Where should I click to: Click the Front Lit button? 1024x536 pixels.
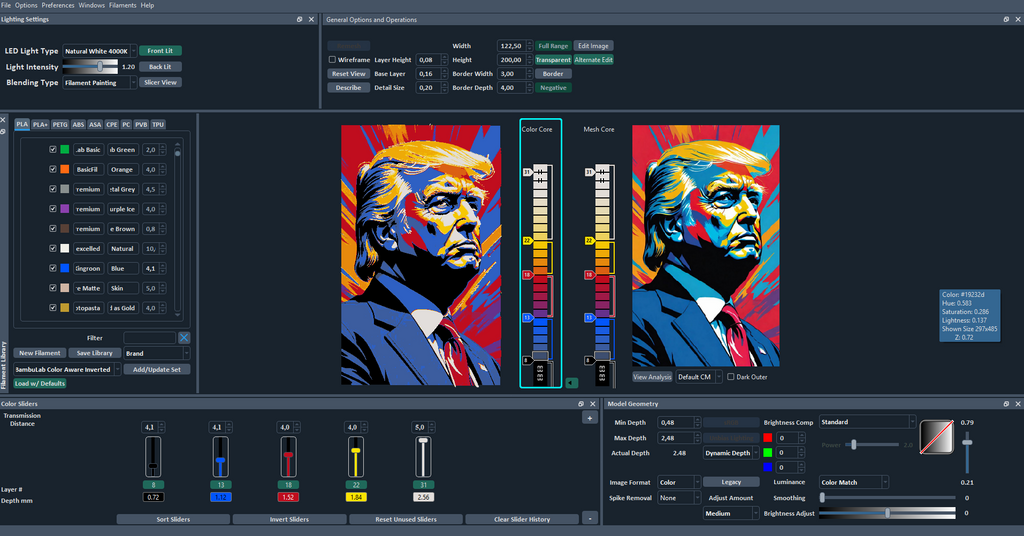tap(160, 51)
